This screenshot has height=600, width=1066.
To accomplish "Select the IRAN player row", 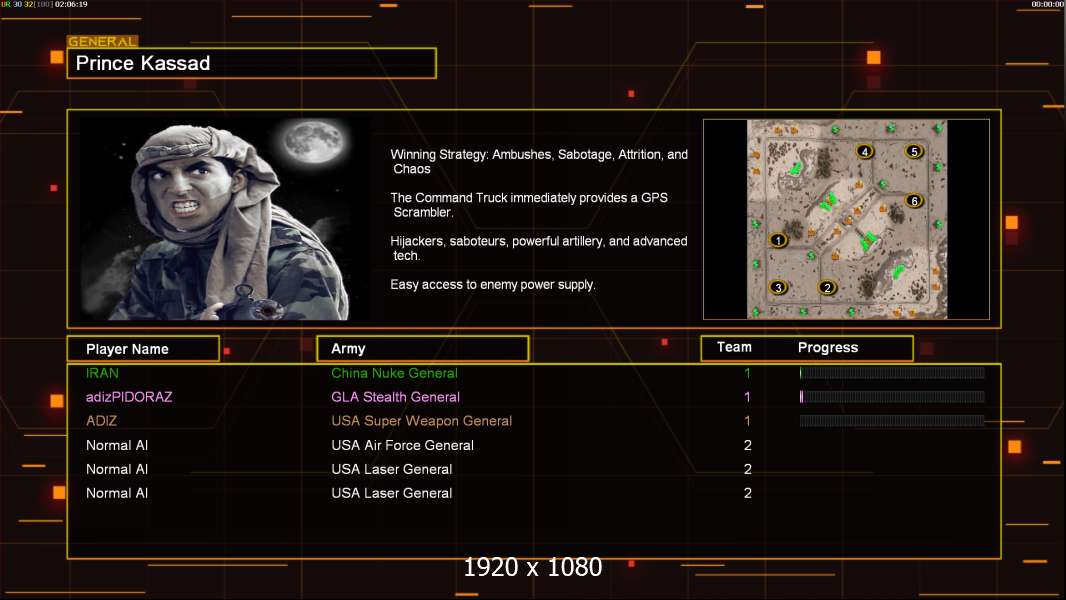I will pyautogui.click(x=534, y=373).
